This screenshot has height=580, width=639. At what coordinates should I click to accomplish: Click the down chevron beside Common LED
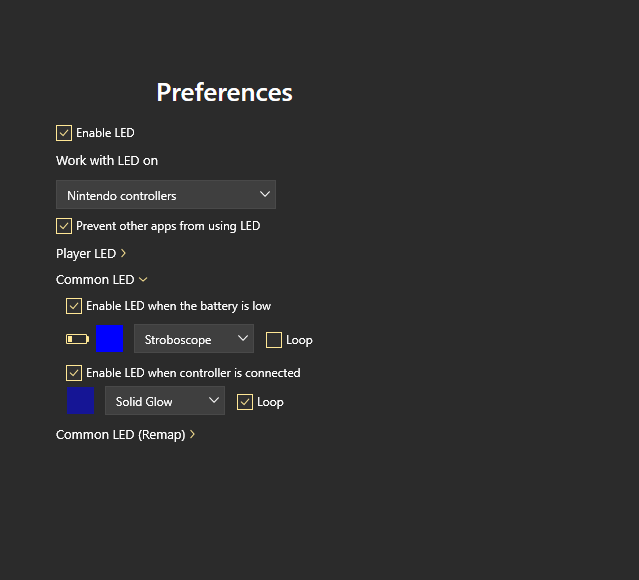pyautogui.click(x=143, y=280)
